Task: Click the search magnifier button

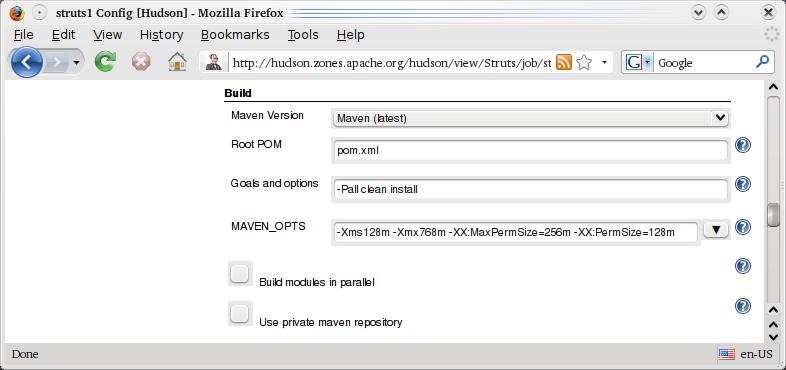Action: [x=762, y=62]
